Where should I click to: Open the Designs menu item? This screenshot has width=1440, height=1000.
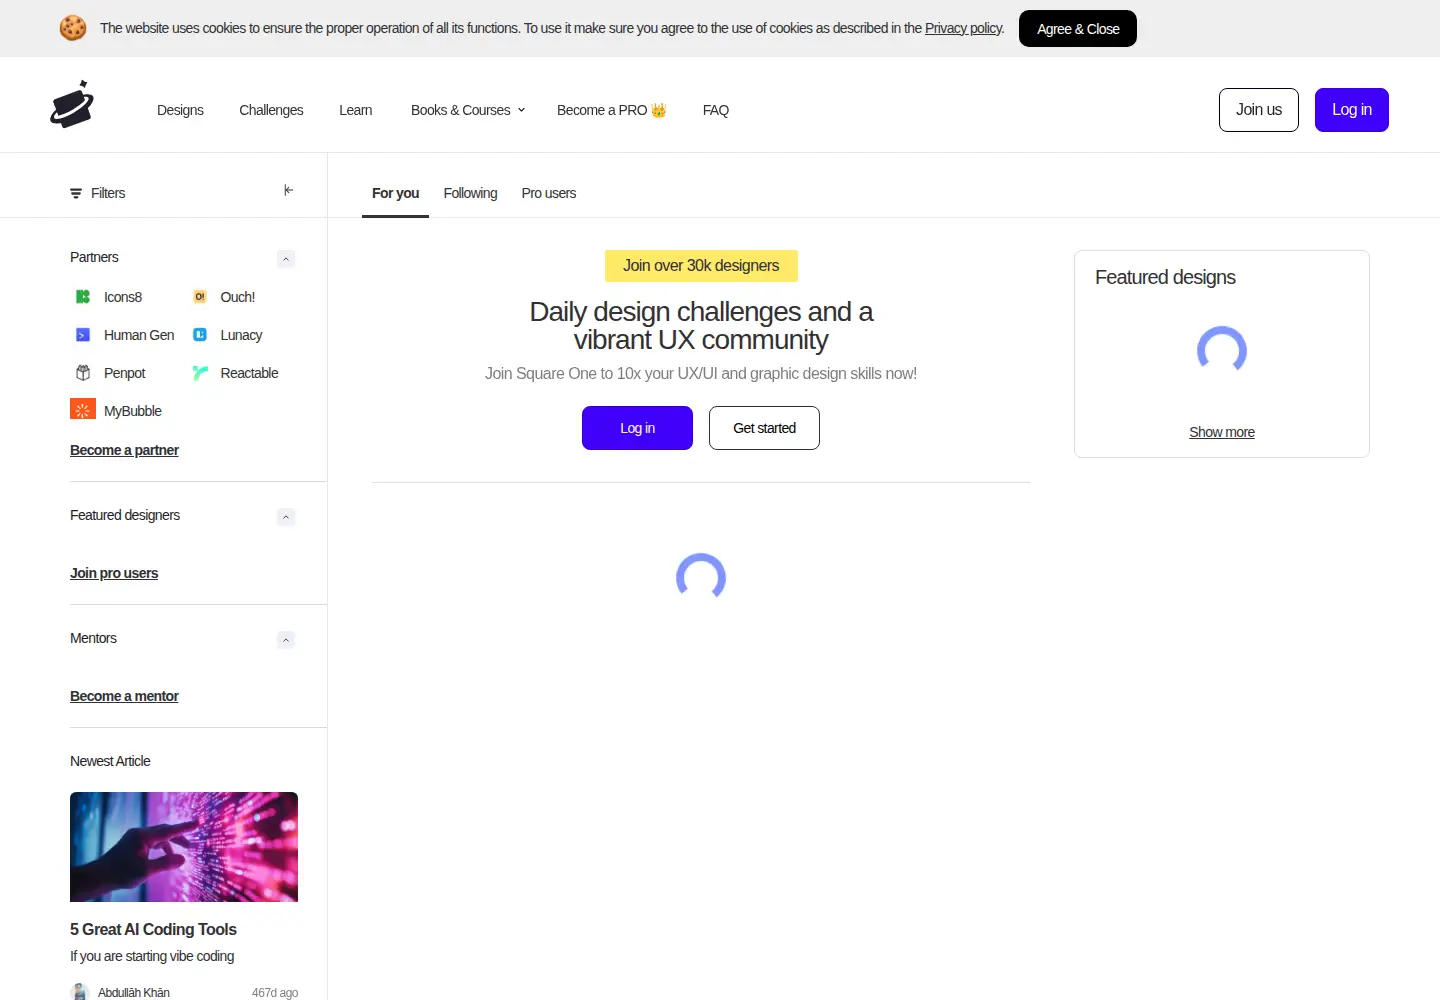click(180, 110)
